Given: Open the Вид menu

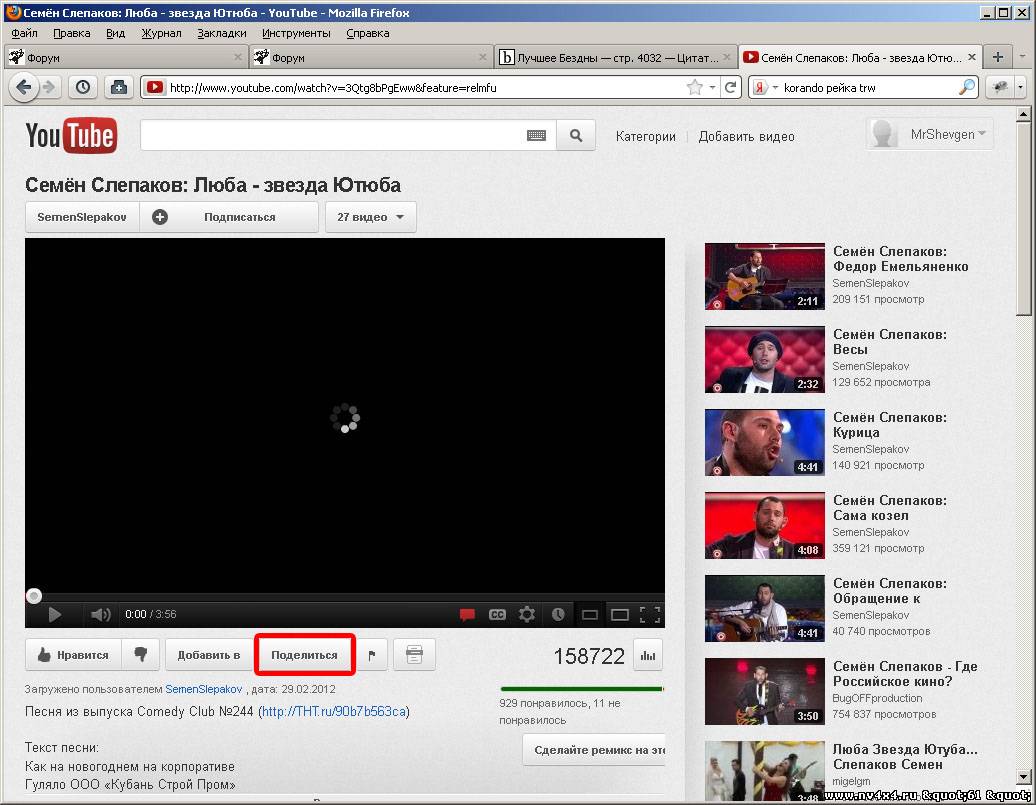Looking at the screenshot, I should (116, 33).
